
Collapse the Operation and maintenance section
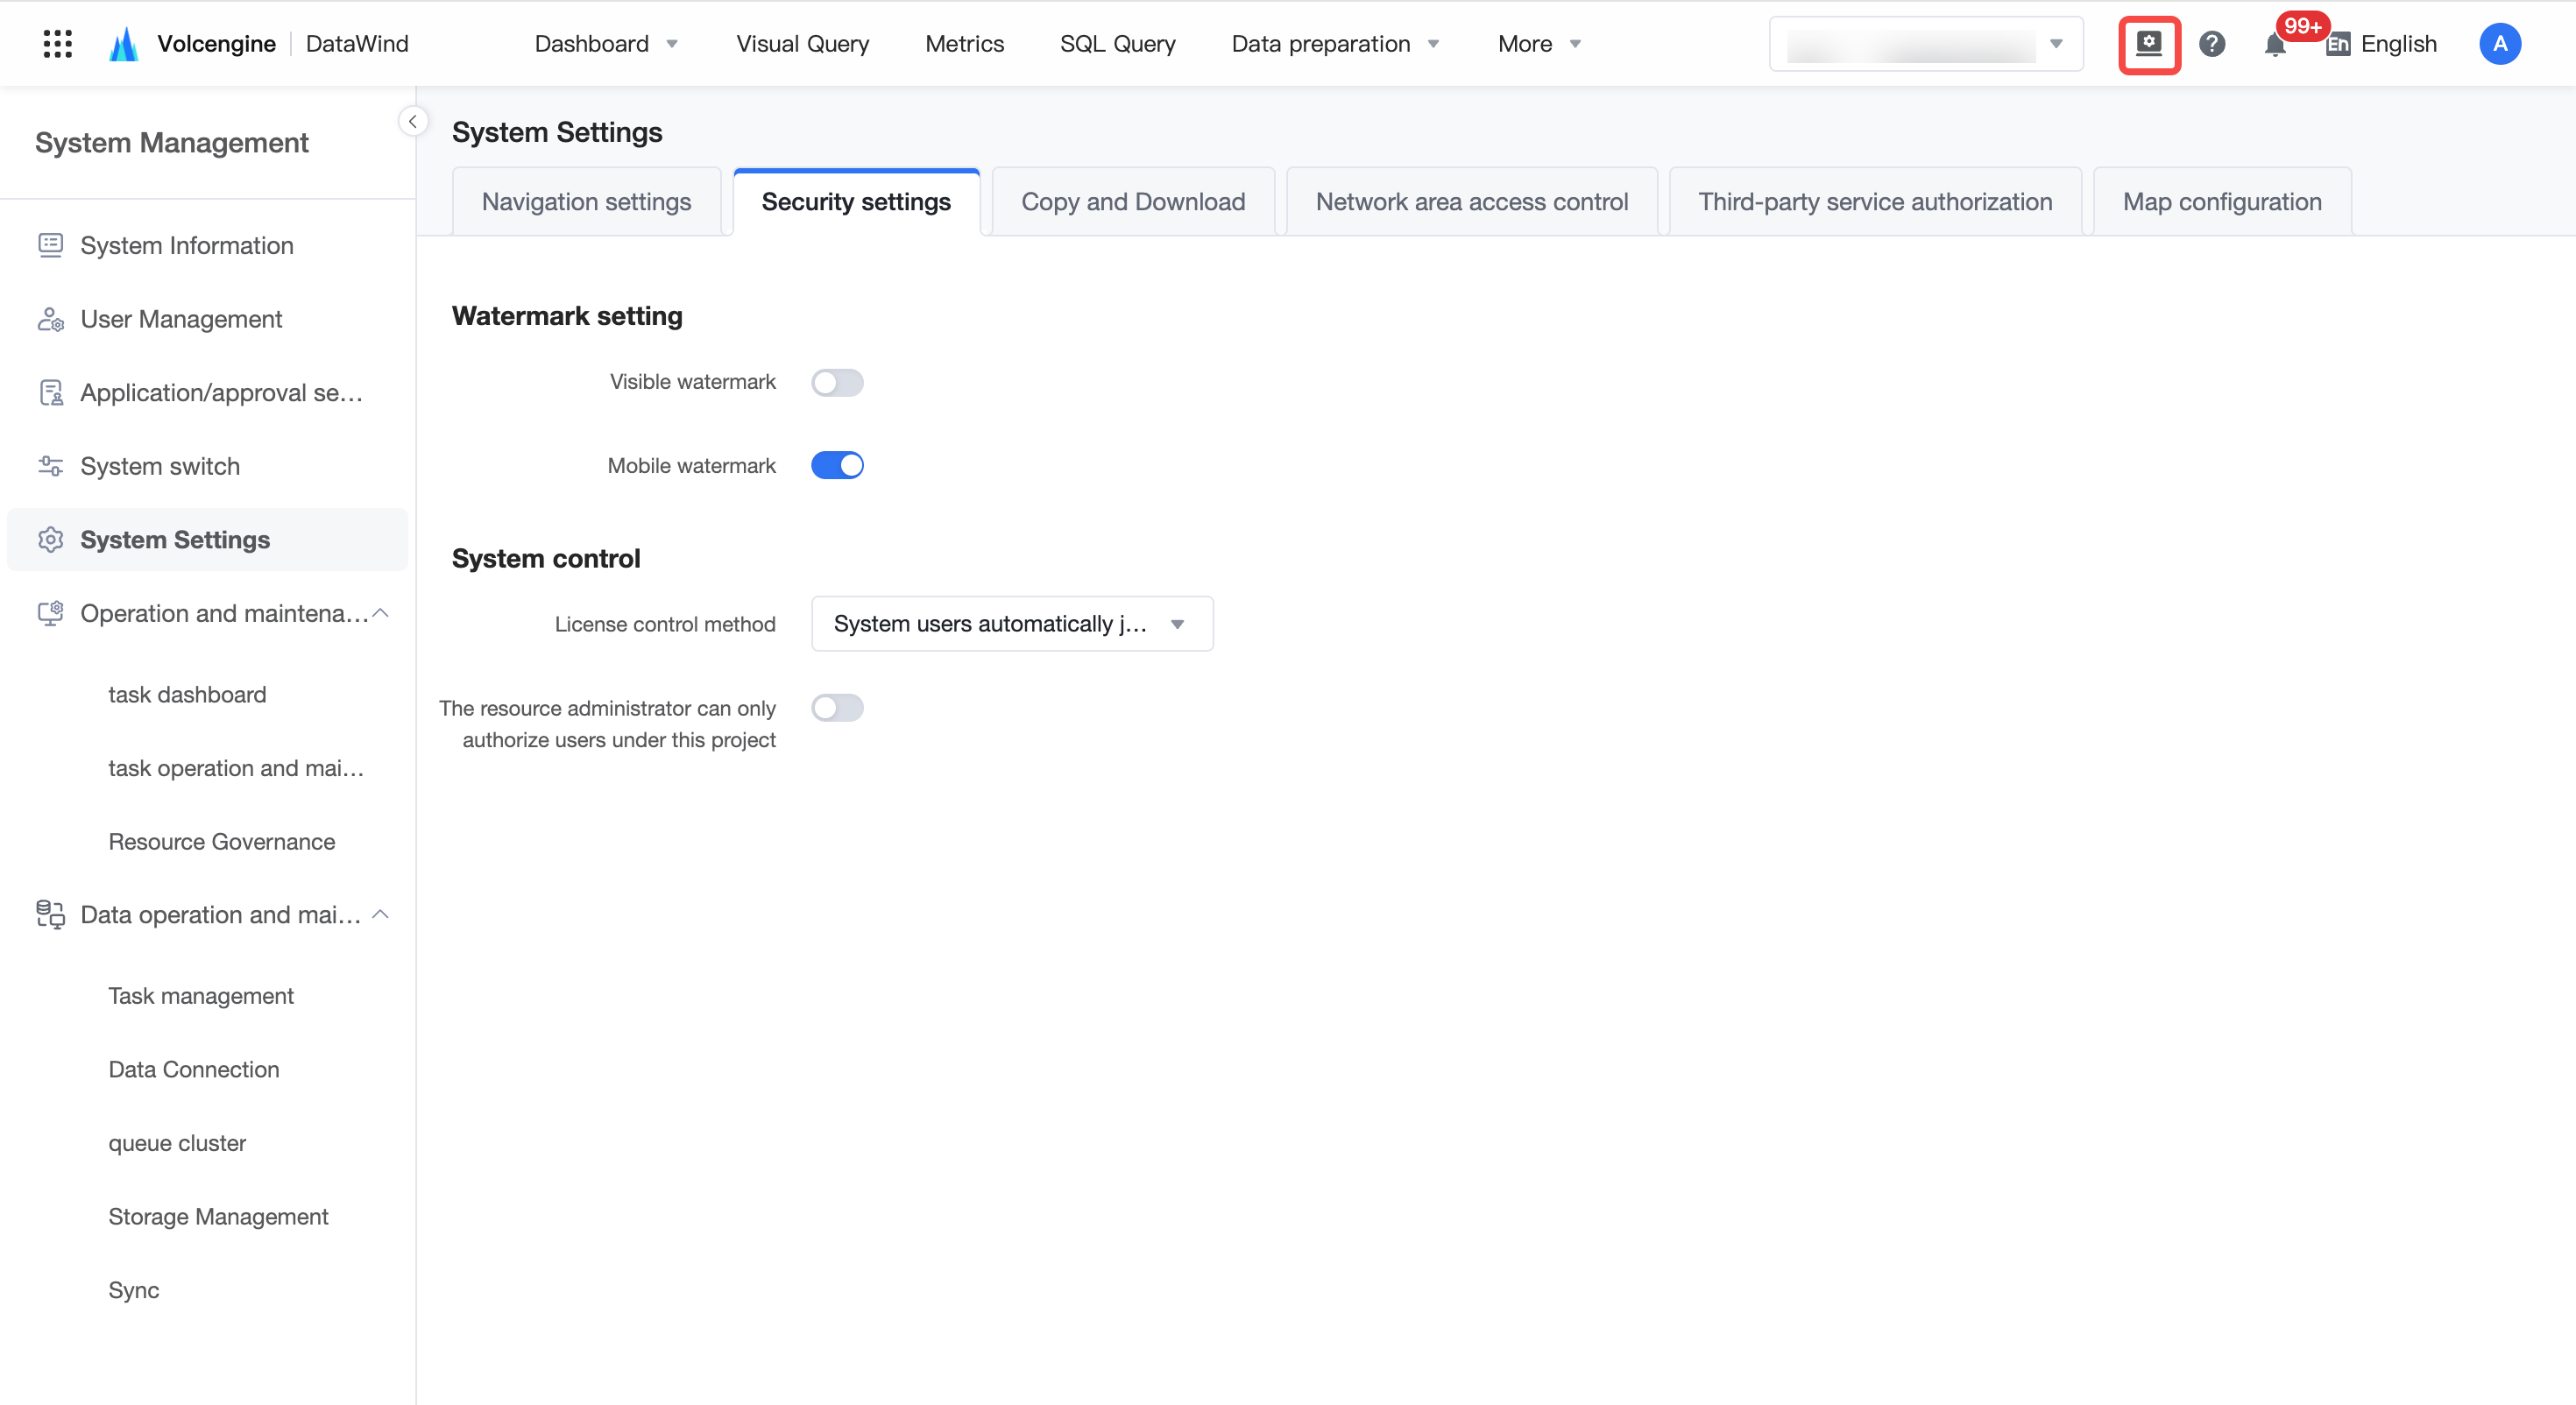[x=380, y=613]
